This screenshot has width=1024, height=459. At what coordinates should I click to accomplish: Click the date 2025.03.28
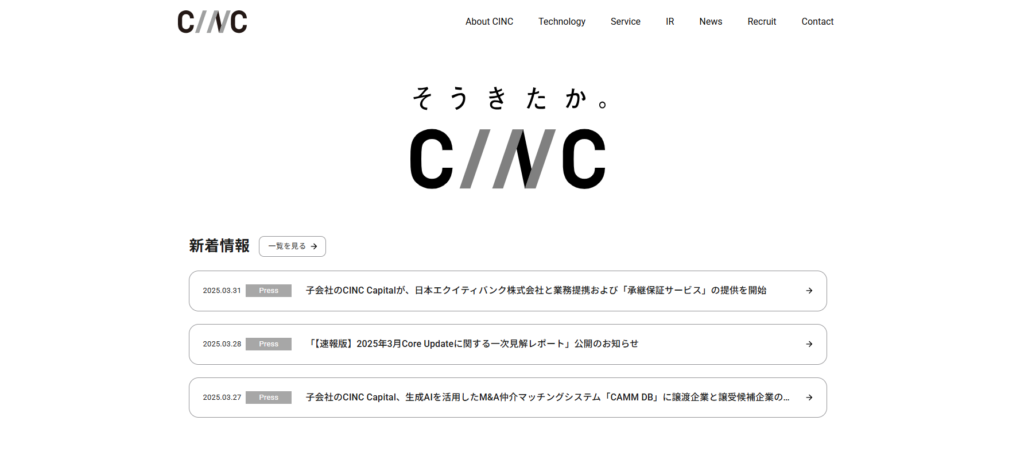click(x=222, y=344)
